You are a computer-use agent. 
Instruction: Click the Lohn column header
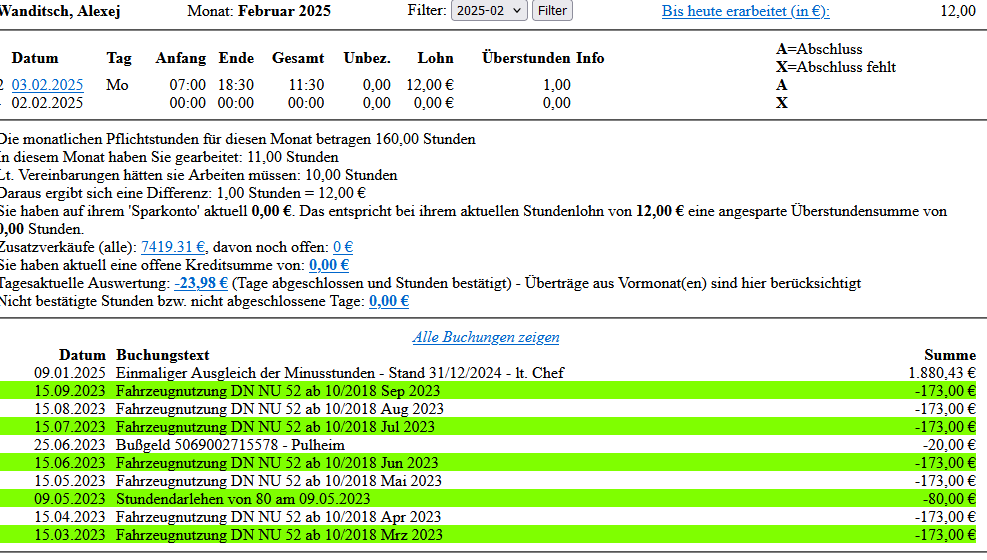435,58
